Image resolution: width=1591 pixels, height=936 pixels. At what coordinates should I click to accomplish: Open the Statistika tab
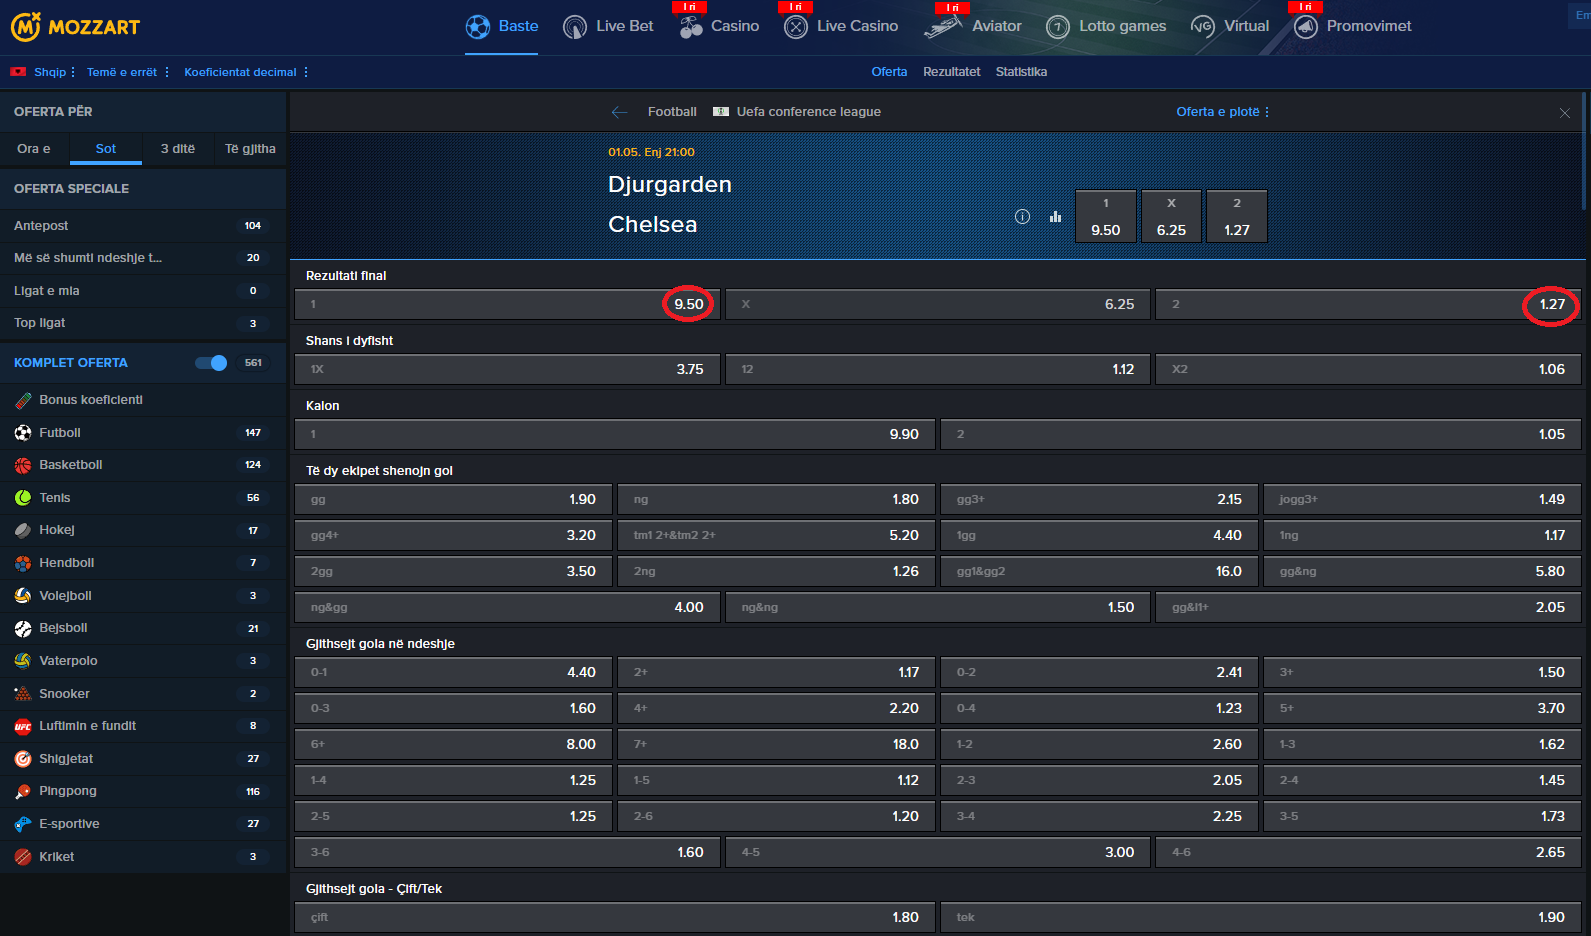point(1021,72)
